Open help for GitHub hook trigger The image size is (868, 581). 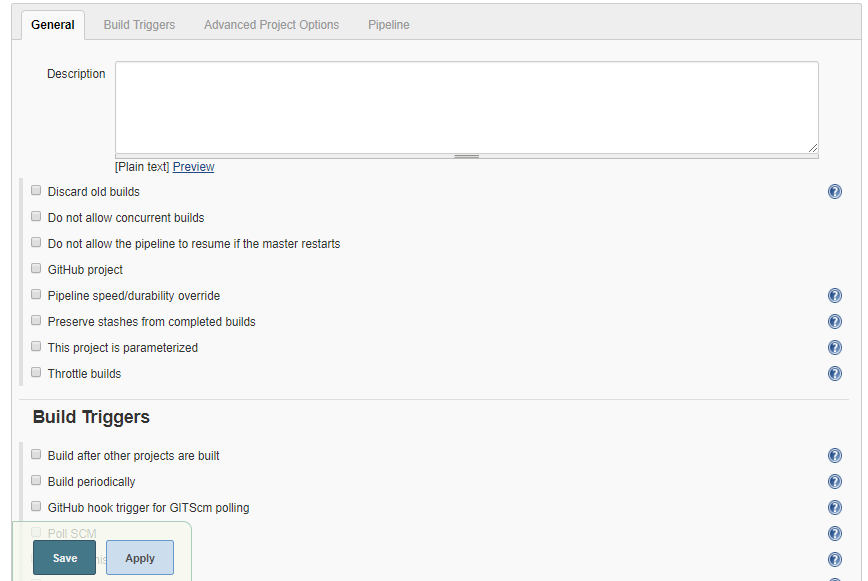pyautogui.click(x=835, y=507)
